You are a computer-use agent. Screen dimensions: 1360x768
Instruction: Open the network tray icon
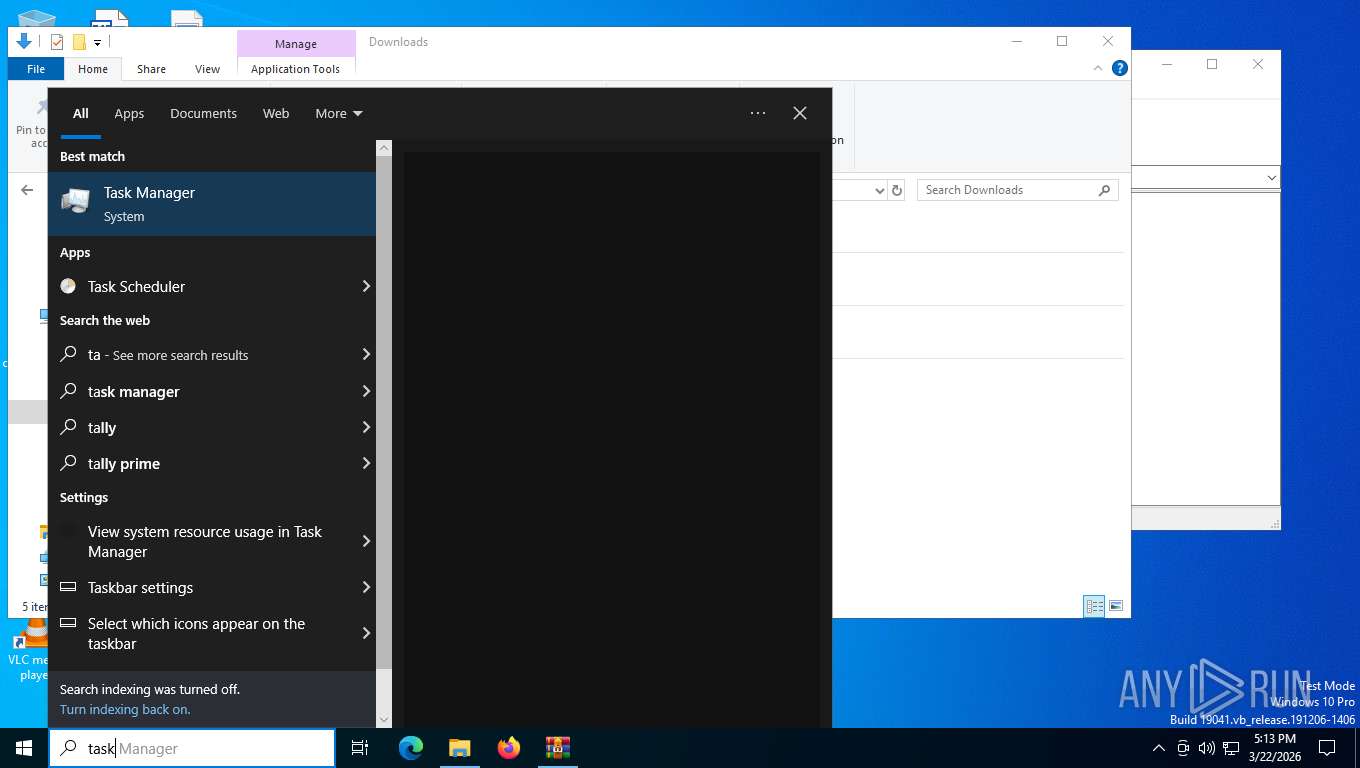(1231, 748)
